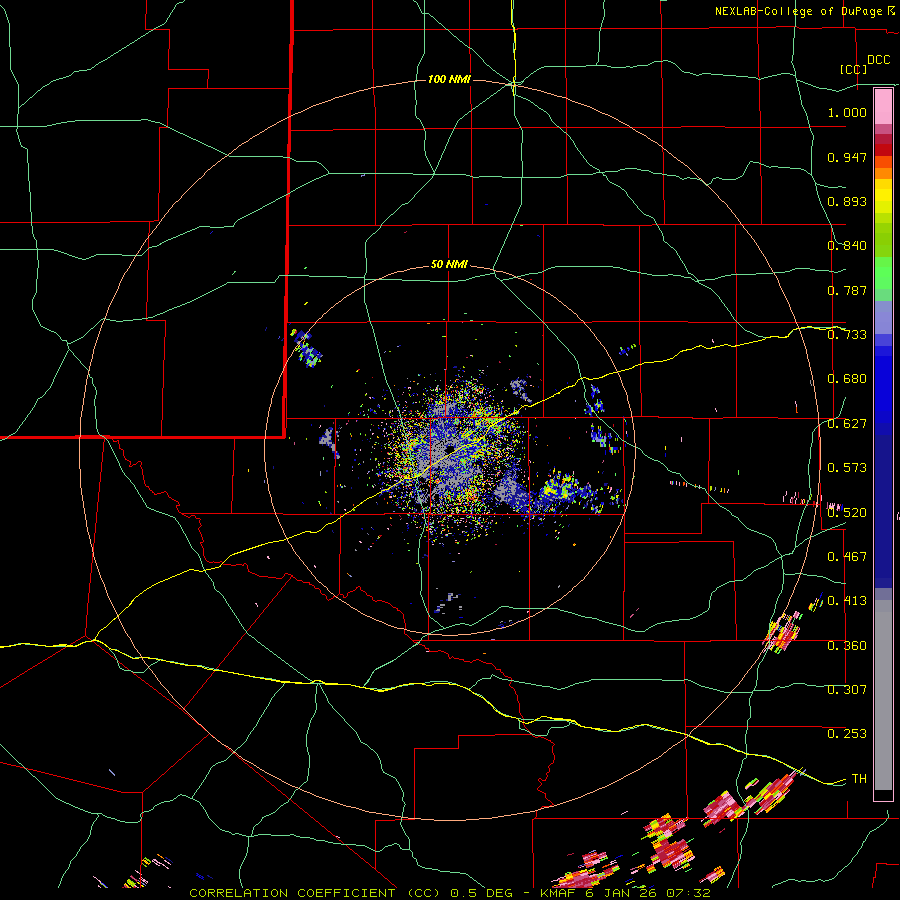
Task: Select the bright green band of the color bar
Action: click(883, 273)
